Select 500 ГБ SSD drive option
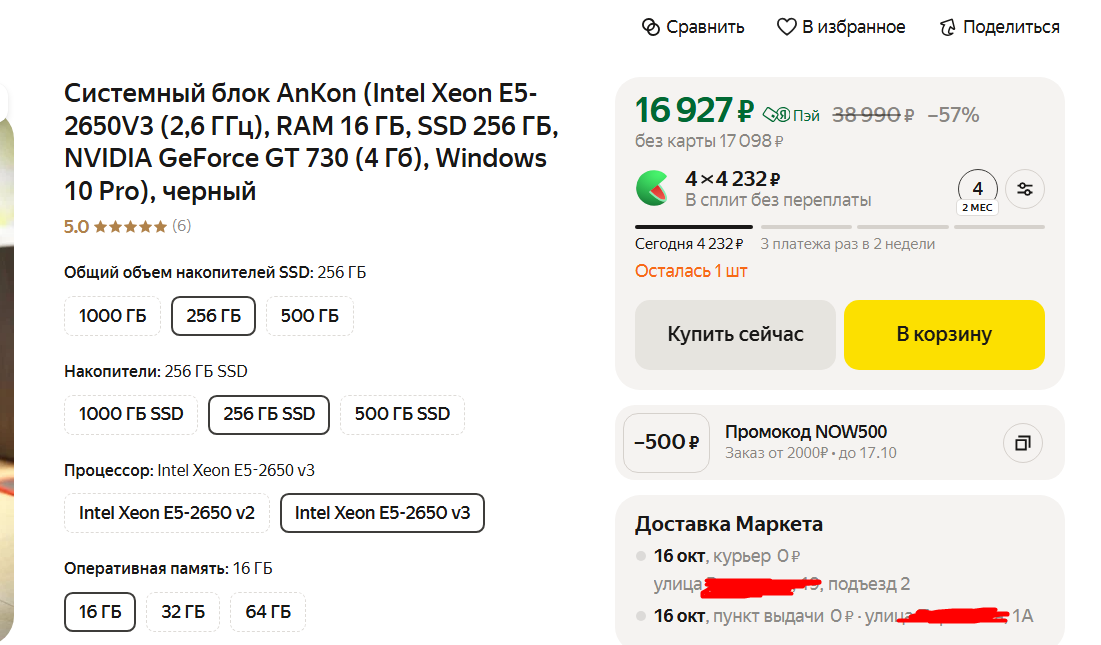The image size is (1101, 645). pyautogui.click(x=402, y=414)
